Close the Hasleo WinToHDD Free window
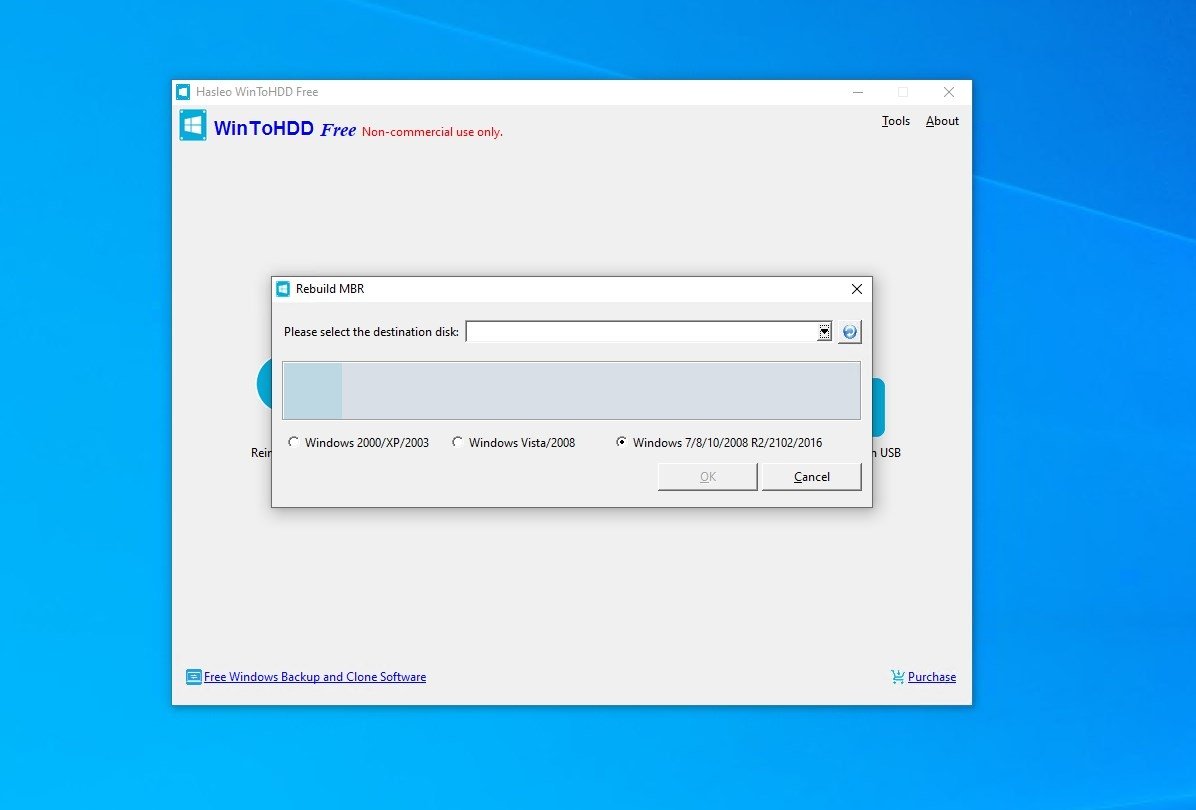Screen dimensions: 1196x810 tap(949, 92)
